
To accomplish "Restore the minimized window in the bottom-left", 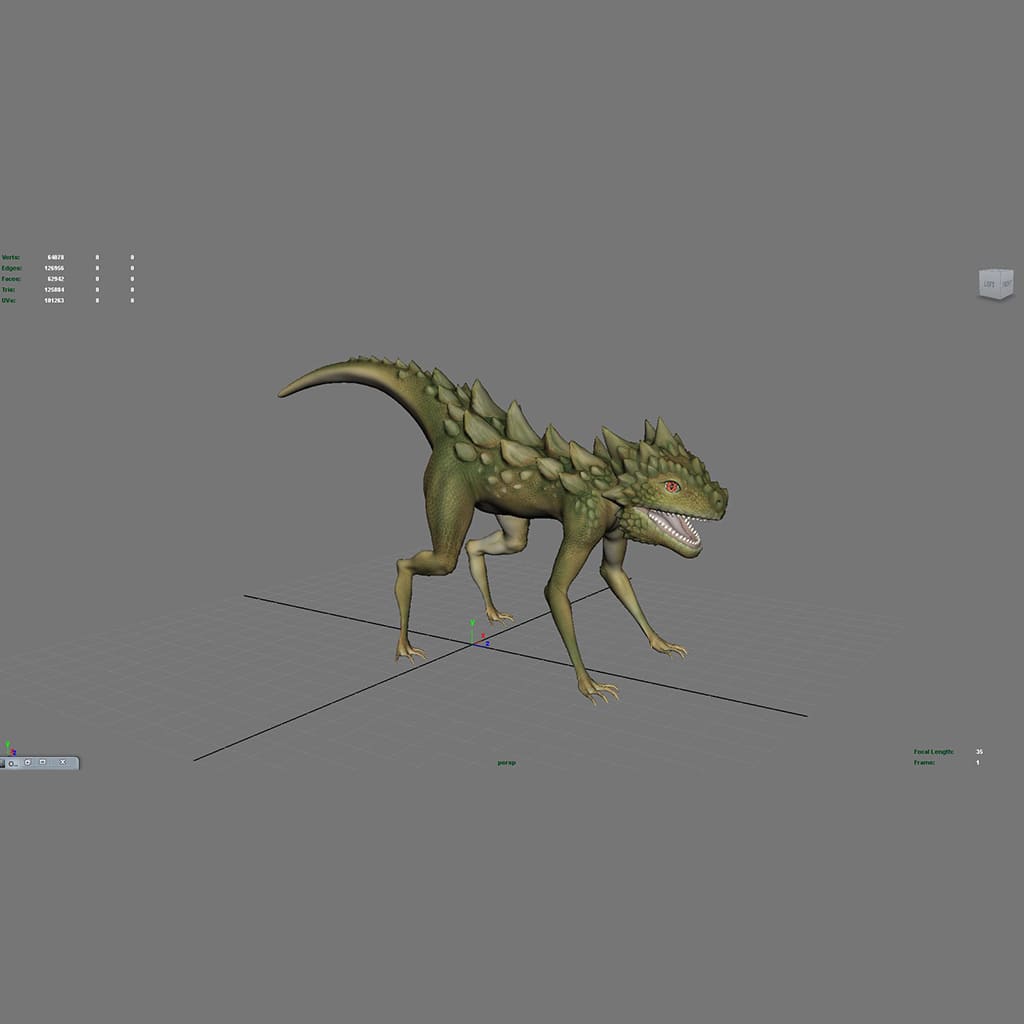I will [28, 763].
